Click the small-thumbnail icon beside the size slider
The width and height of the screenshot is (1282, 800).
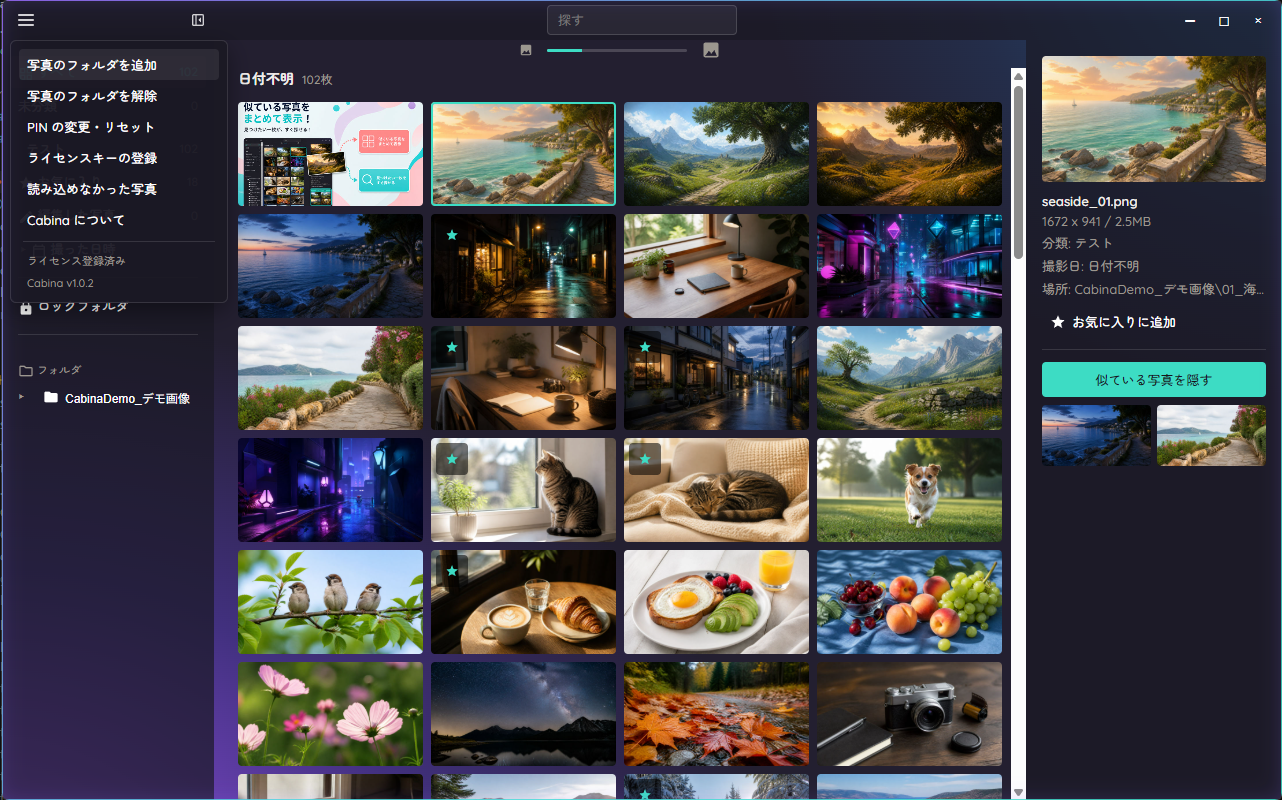coord(526,50)
